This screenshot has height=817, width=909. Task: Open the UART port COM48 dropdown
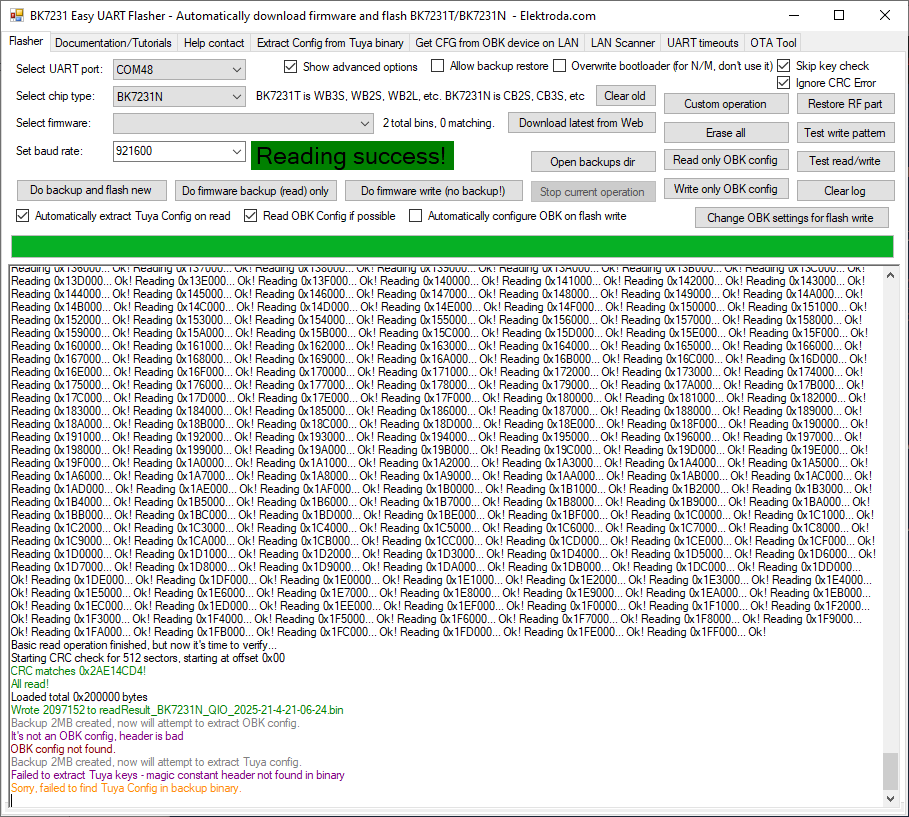[x=179, y=70]
